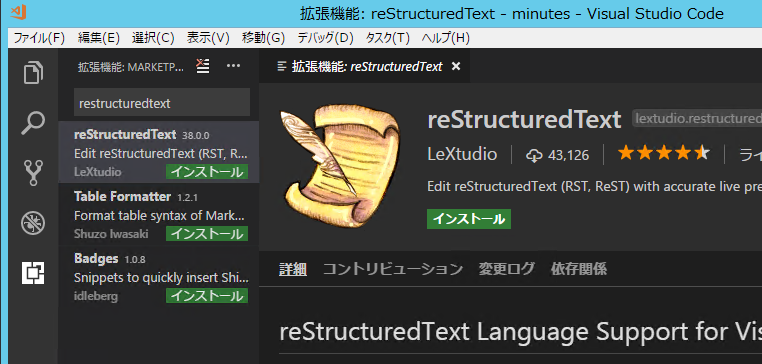Open the 移動(G) menu
762x364 pixels.
[x=263, y=38]
